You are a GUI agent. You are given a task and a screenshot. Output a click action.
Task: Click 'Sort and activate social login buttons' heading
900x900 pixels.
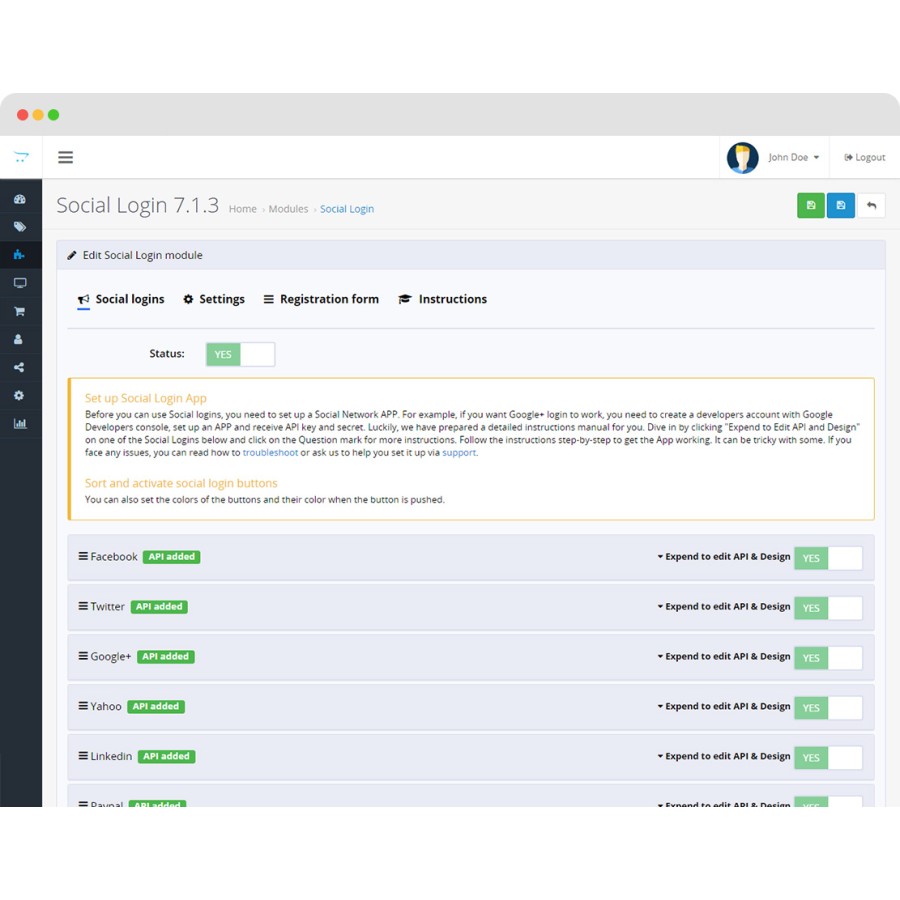point(181,483)
